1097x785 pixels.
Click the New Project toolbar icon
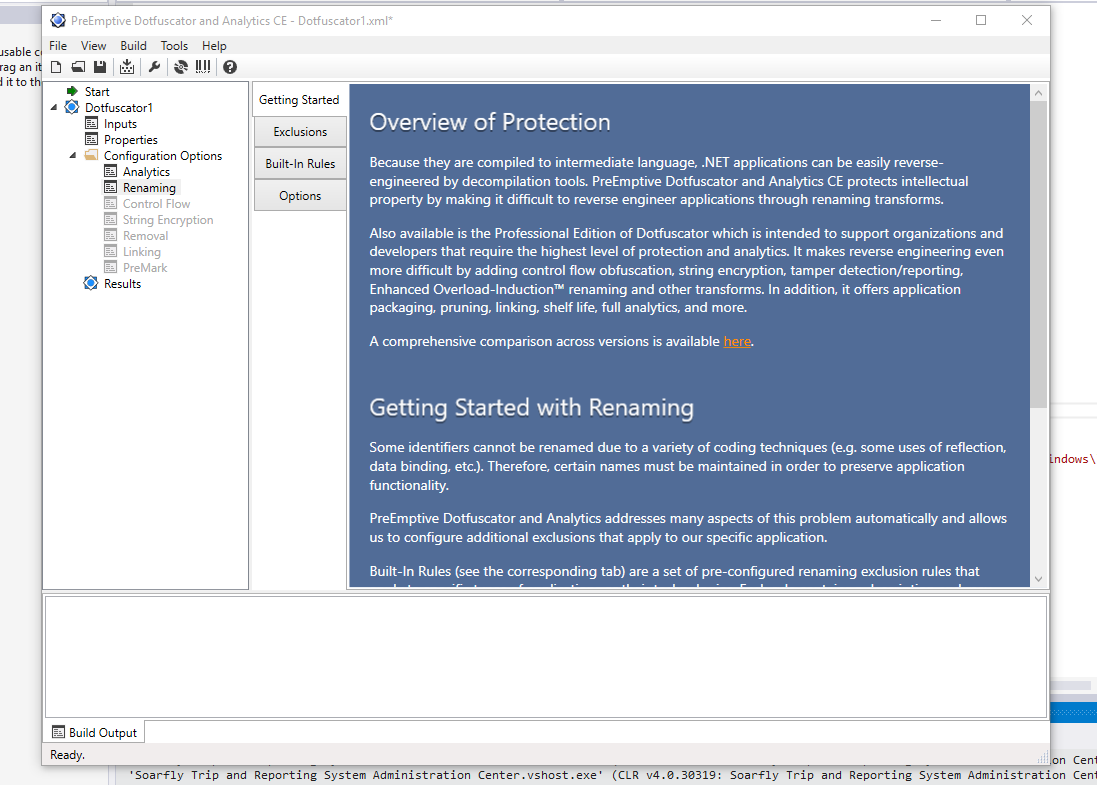coord(57,67)
